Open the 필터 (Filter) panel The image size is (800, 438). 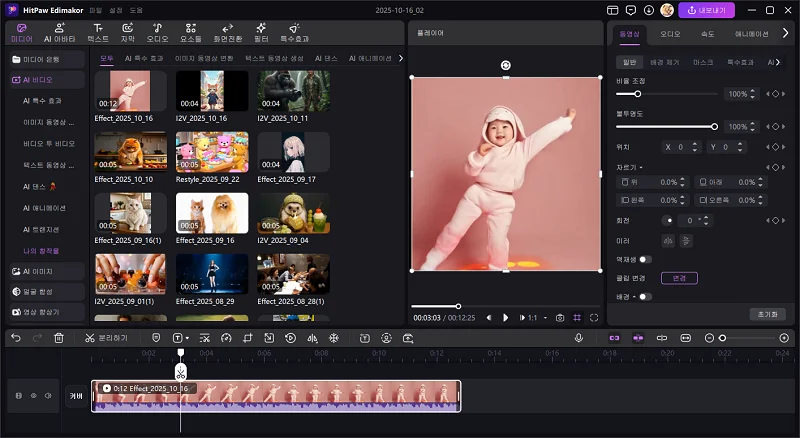coord(261,32)
